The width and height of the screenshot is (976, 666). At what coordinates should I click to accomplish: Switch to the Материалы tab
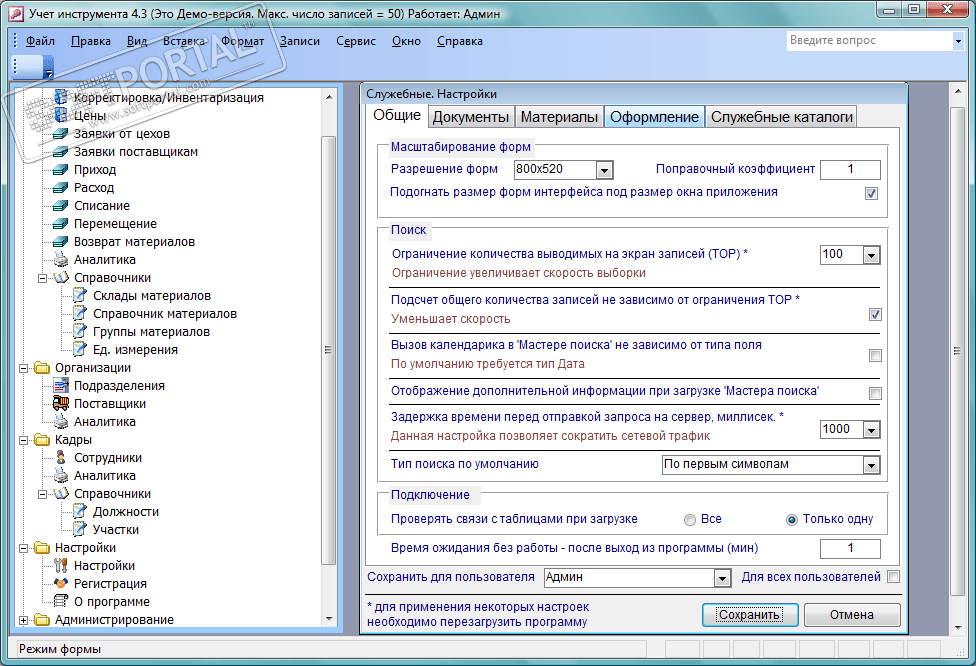[559, 117]
